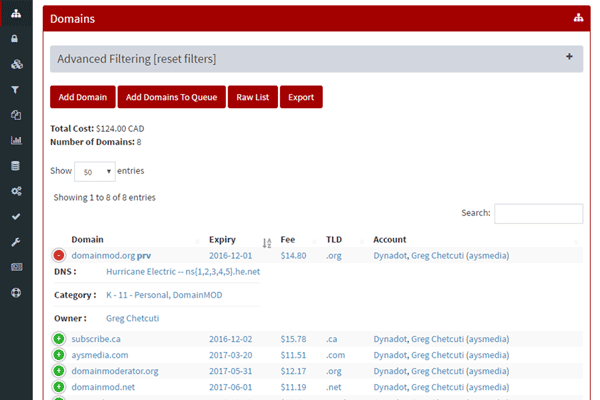Expand the Advanced Filtering panel plus sign
Viewport: 600px width, 400px height.
[x=569, y=57]
